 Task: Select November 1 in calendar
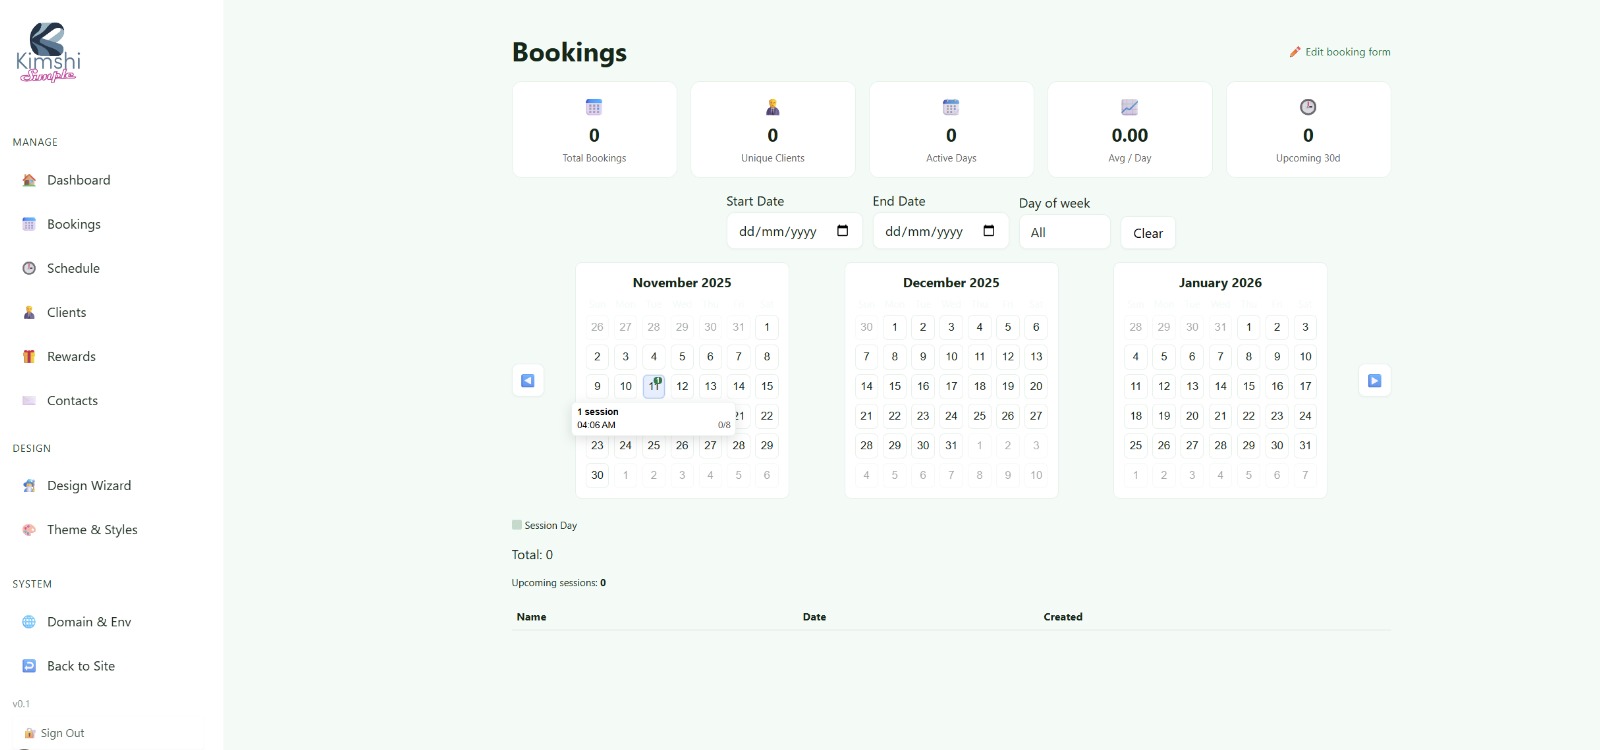point(767,327)
